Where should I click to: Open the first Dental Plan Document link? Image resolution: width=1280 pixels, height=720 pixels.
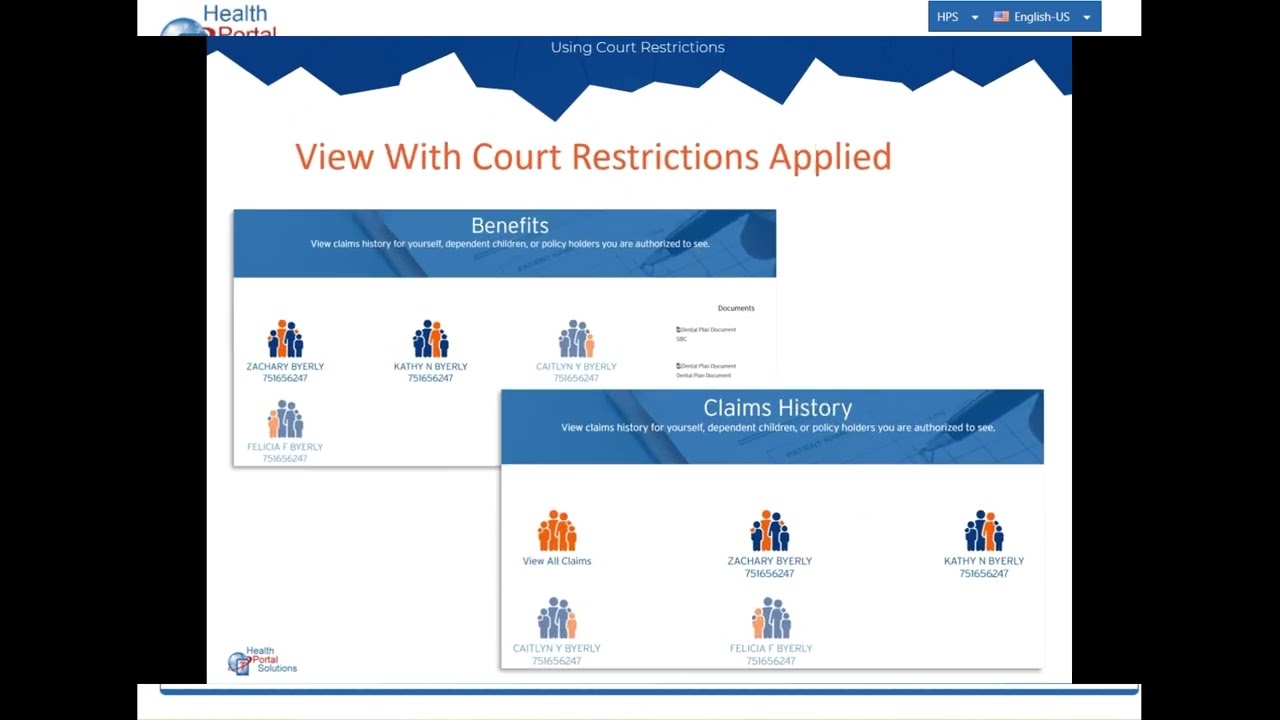coord(706,329)
